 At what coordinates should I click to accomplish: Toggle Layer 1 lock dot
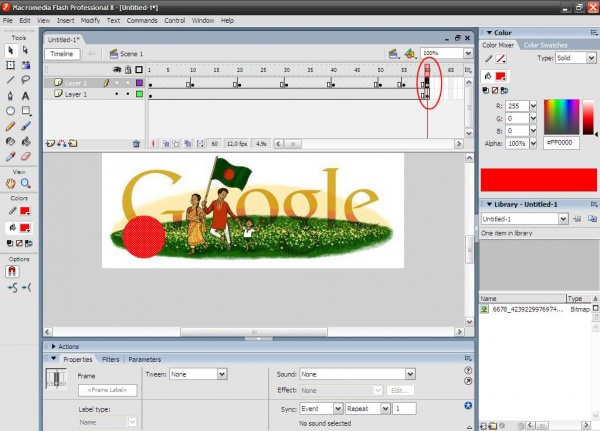[x=128, y=94]
